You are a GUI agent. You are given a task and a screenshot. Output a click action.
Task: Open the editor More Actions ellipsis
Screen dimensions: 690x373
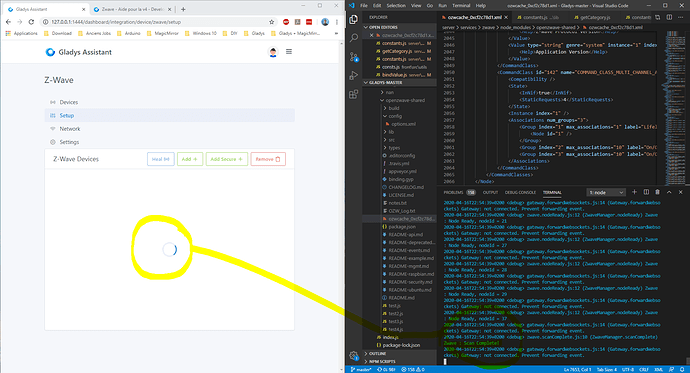point(681,17)
